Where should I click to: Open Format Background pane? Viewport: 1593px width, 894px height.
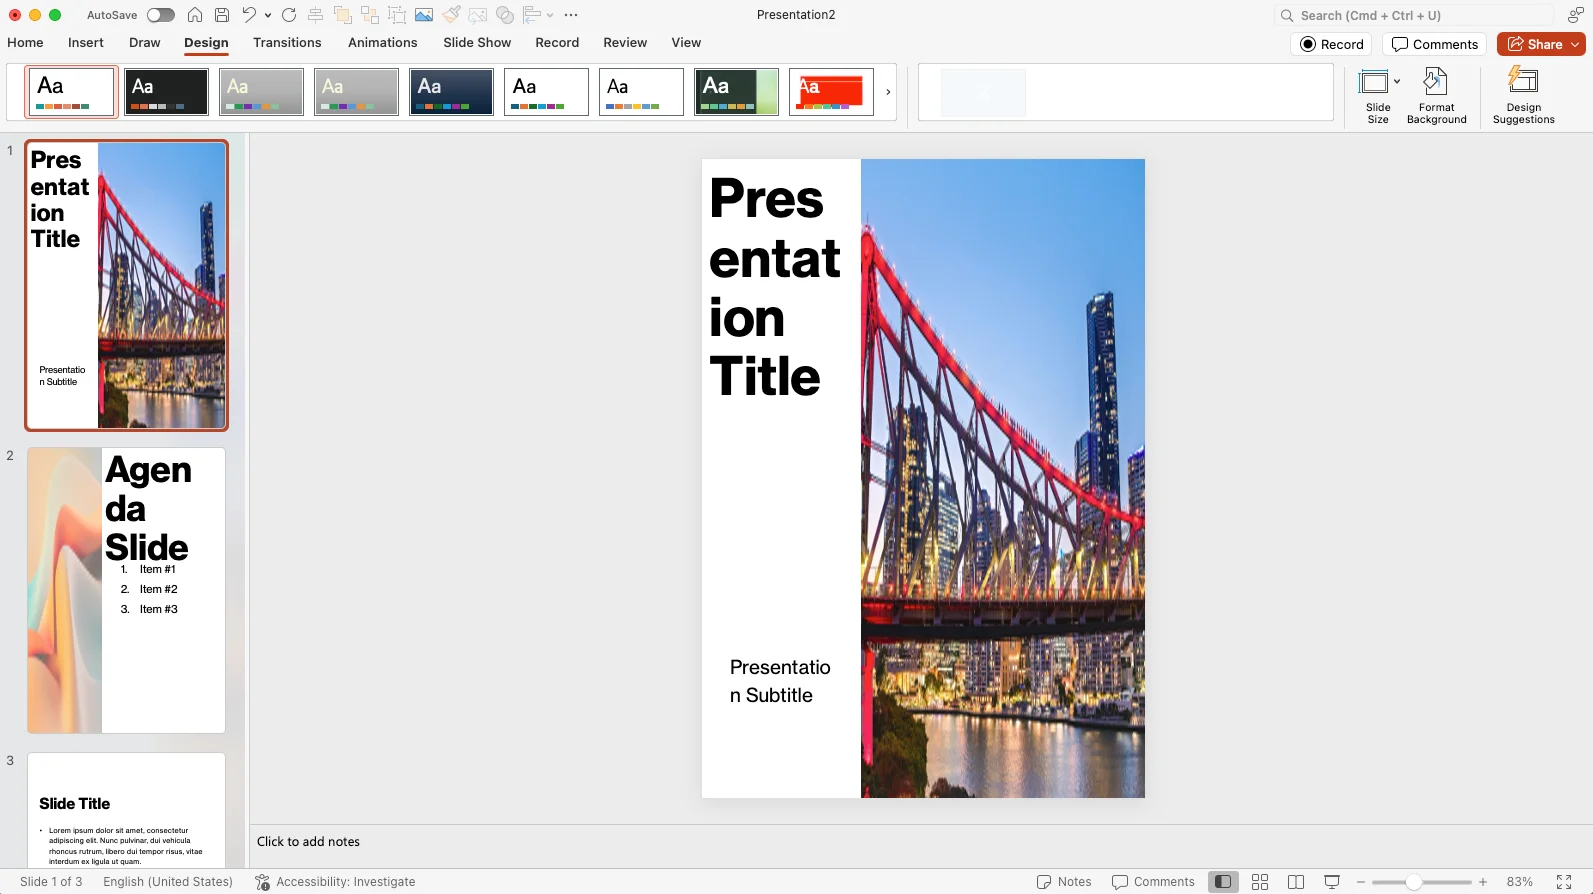click(x=1436, y=96)
